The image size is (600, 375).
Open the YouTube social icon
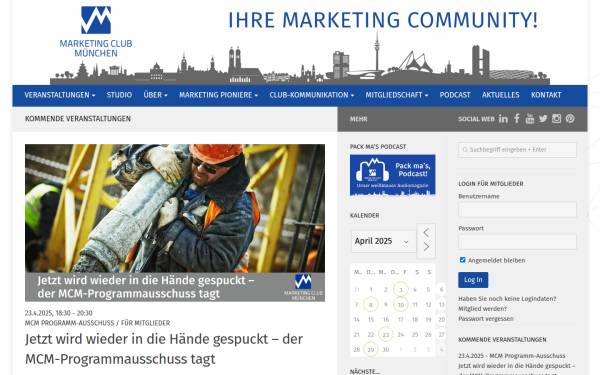click(x=530, y=119)
